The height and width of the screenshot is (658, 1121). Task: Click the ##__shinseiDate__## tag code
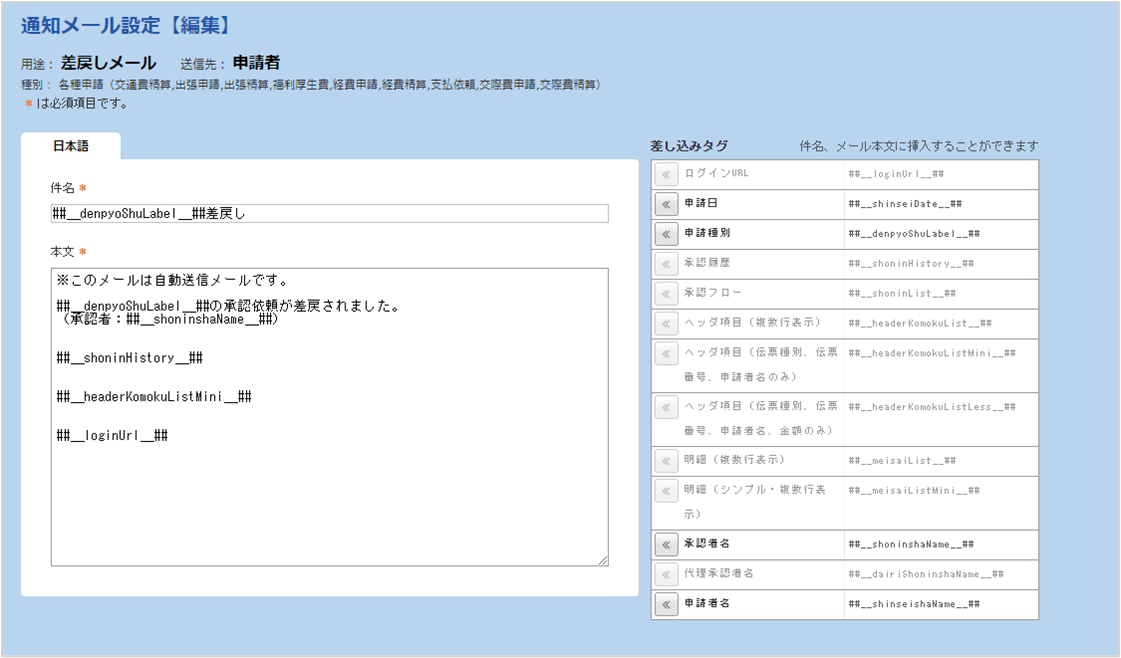(904, 204)
